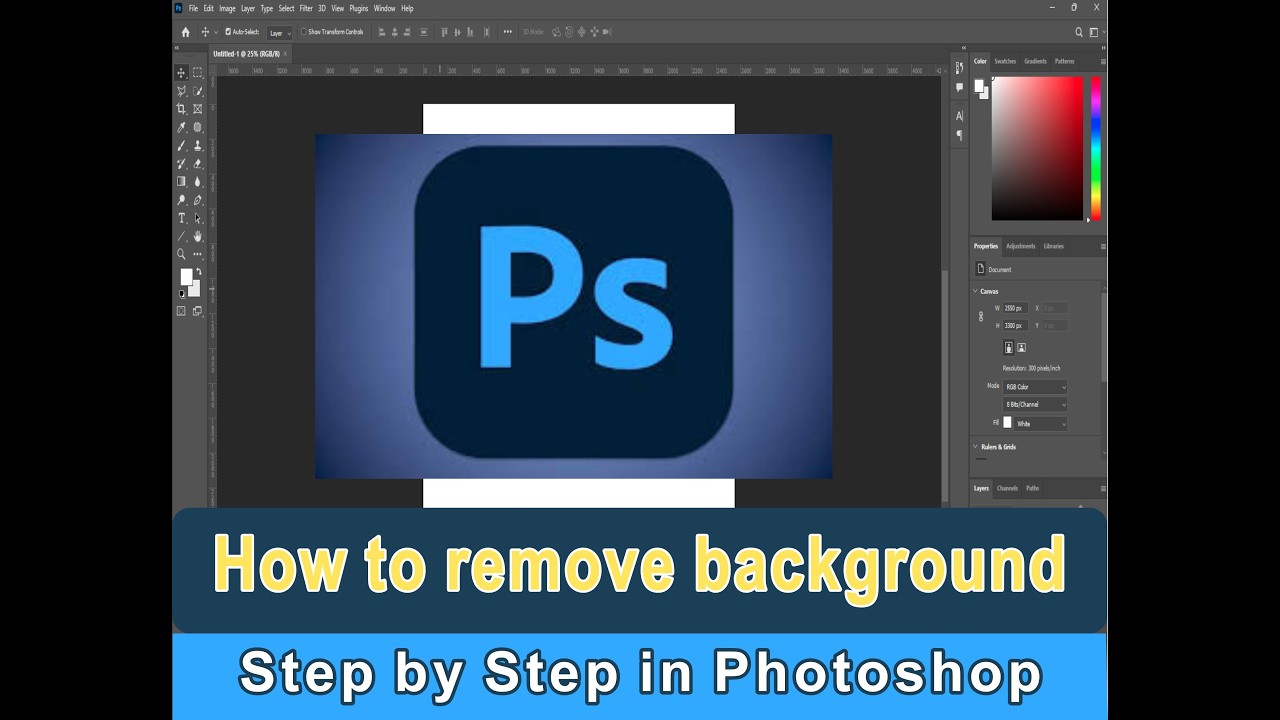Image resolution: width=1280 pixels, height=720 pixels.
Task: Reset to default foreground and background colors
Action: tap(181, 293)
